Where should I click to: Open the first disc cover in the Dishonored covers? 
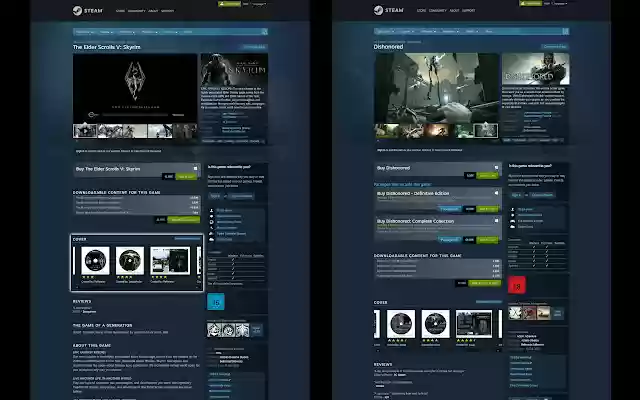pos(401,324)
